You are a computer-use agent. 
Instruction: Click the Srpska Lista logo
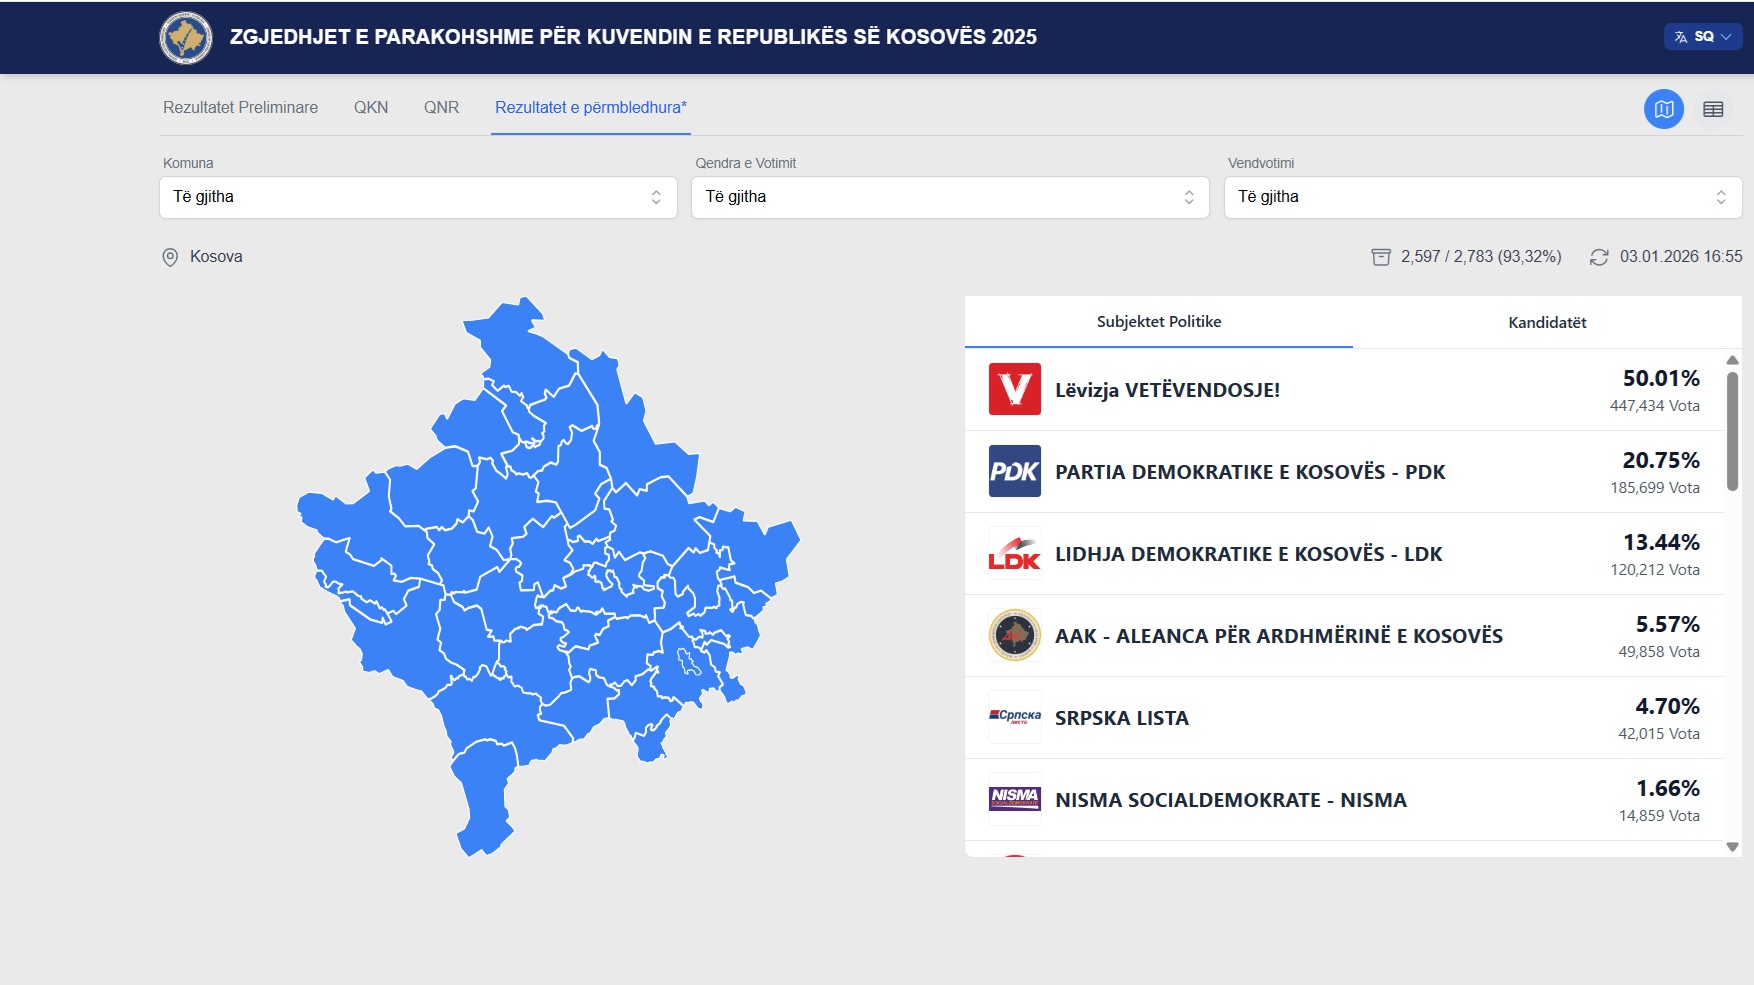tap(1014, 717)
